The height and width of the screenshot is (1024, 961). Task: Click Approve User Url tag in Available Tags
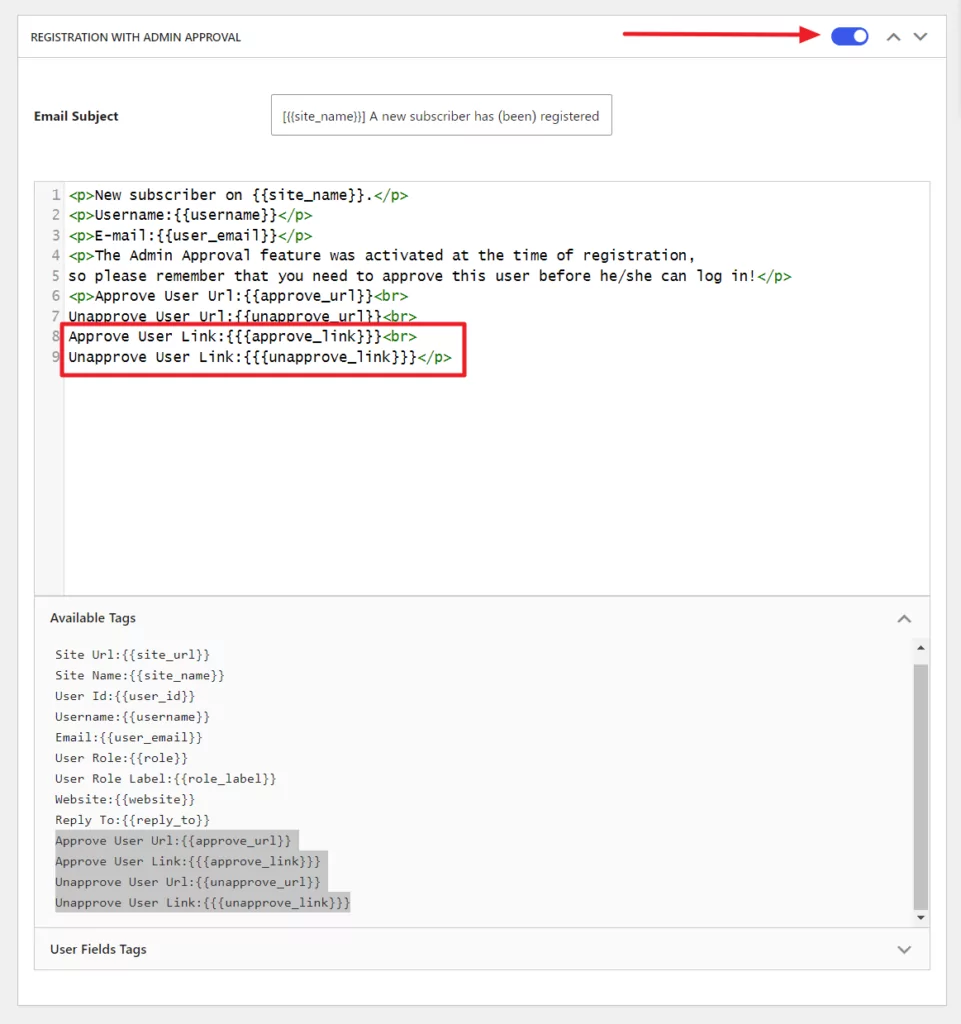coord(173,840)
